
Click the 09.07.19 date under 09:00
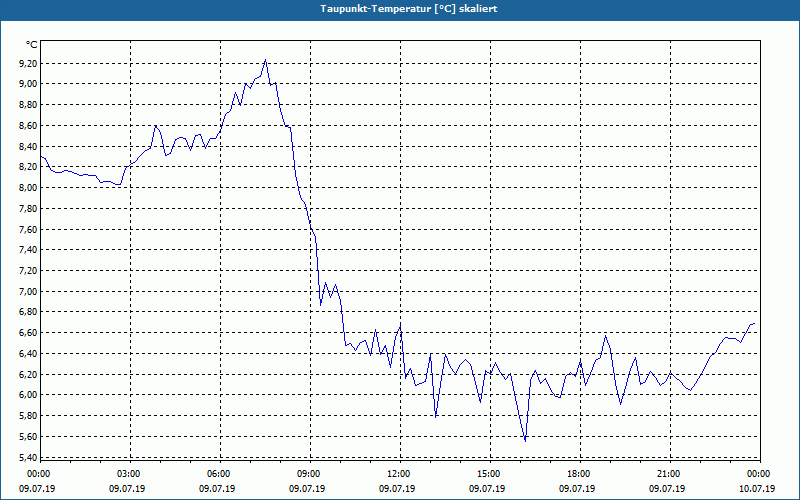[307, 489]
